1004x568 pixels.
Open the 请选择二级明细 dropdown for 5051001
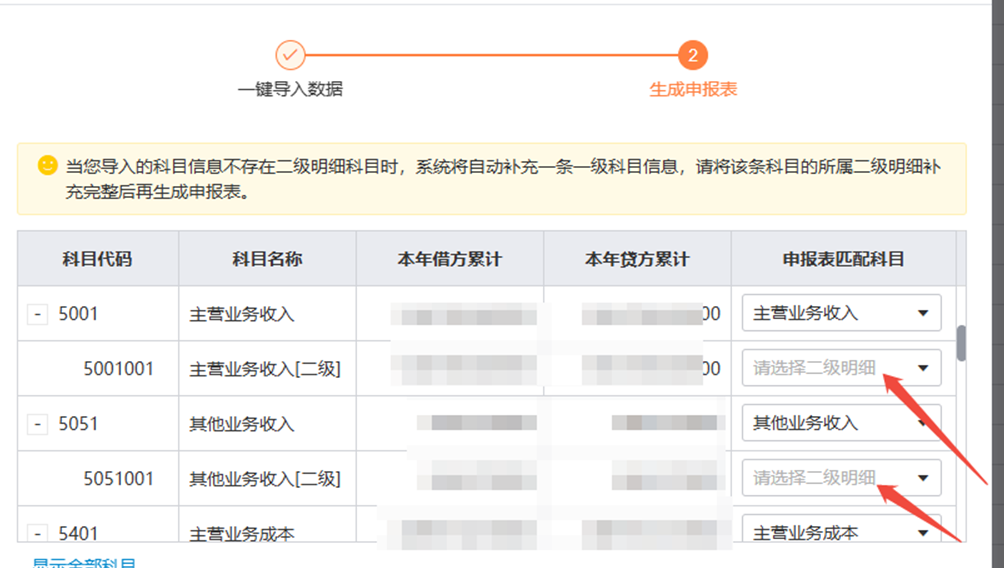(x=841, y=478)
